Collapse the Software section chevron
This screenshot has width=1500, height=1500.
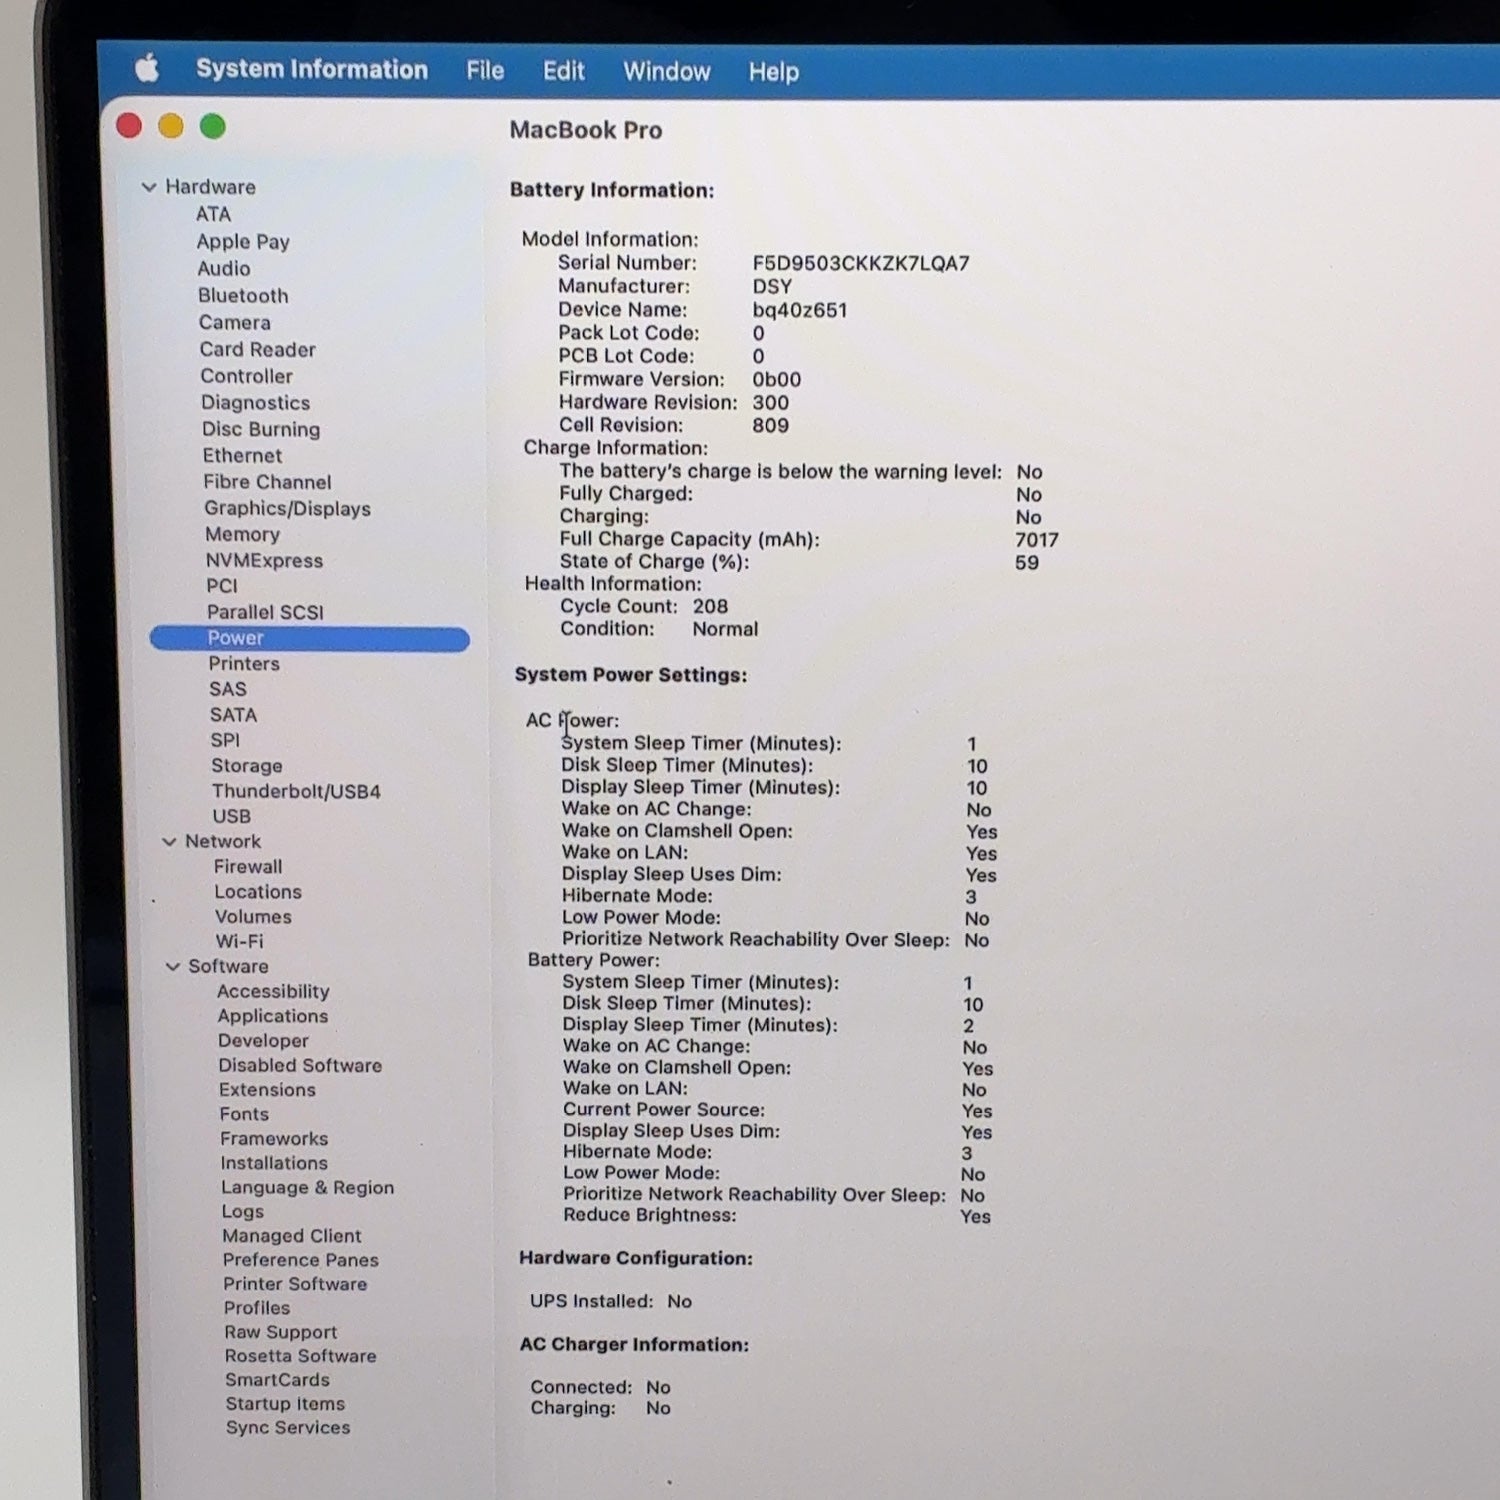tap(173, 966)
